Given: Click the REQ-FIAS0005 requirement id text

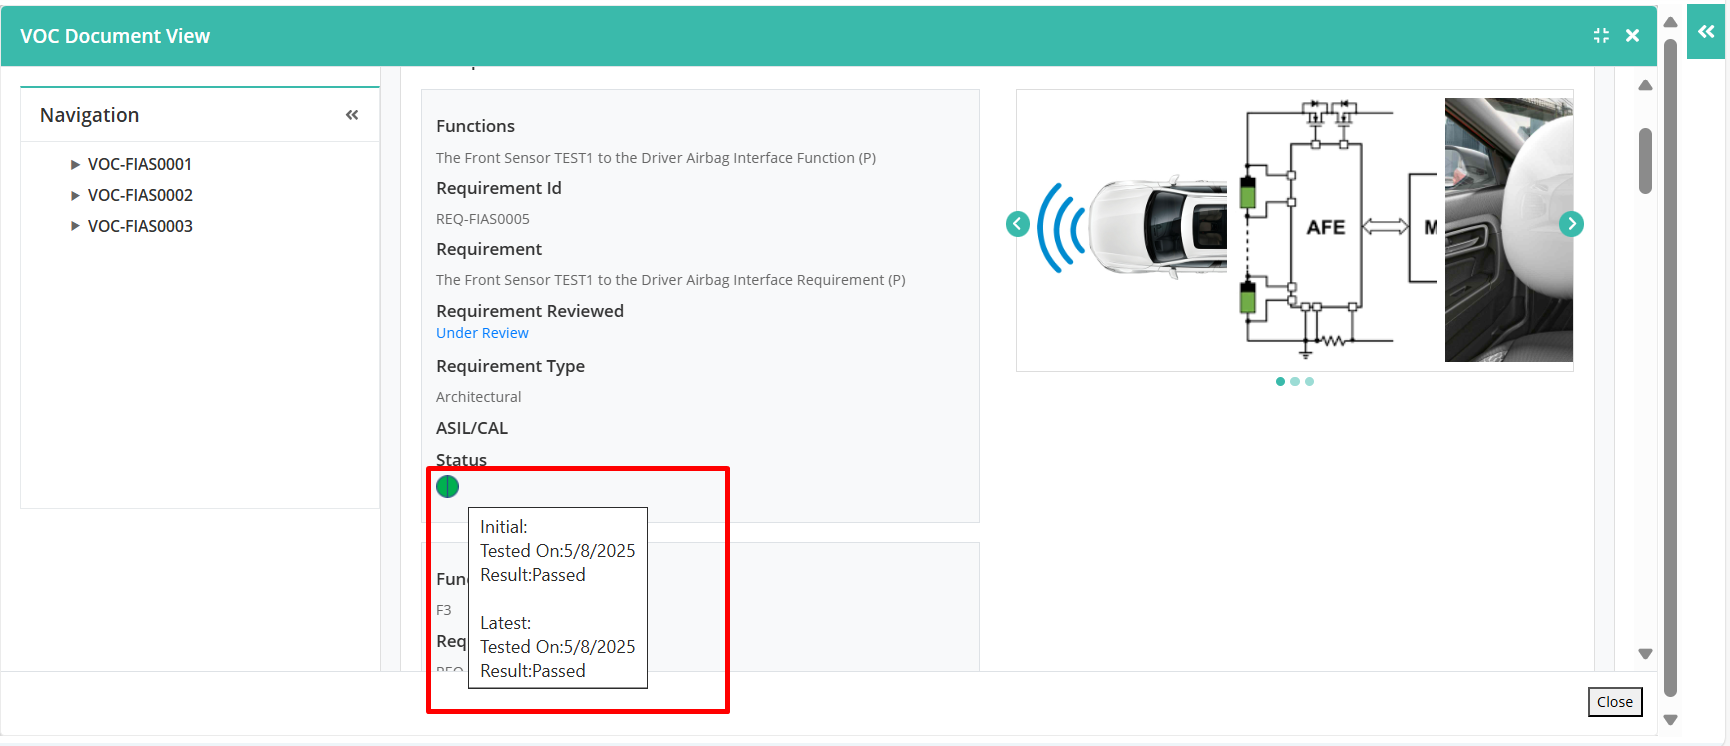Looking at the screenshot, I should pyautogui.click(x=483, y=219).
